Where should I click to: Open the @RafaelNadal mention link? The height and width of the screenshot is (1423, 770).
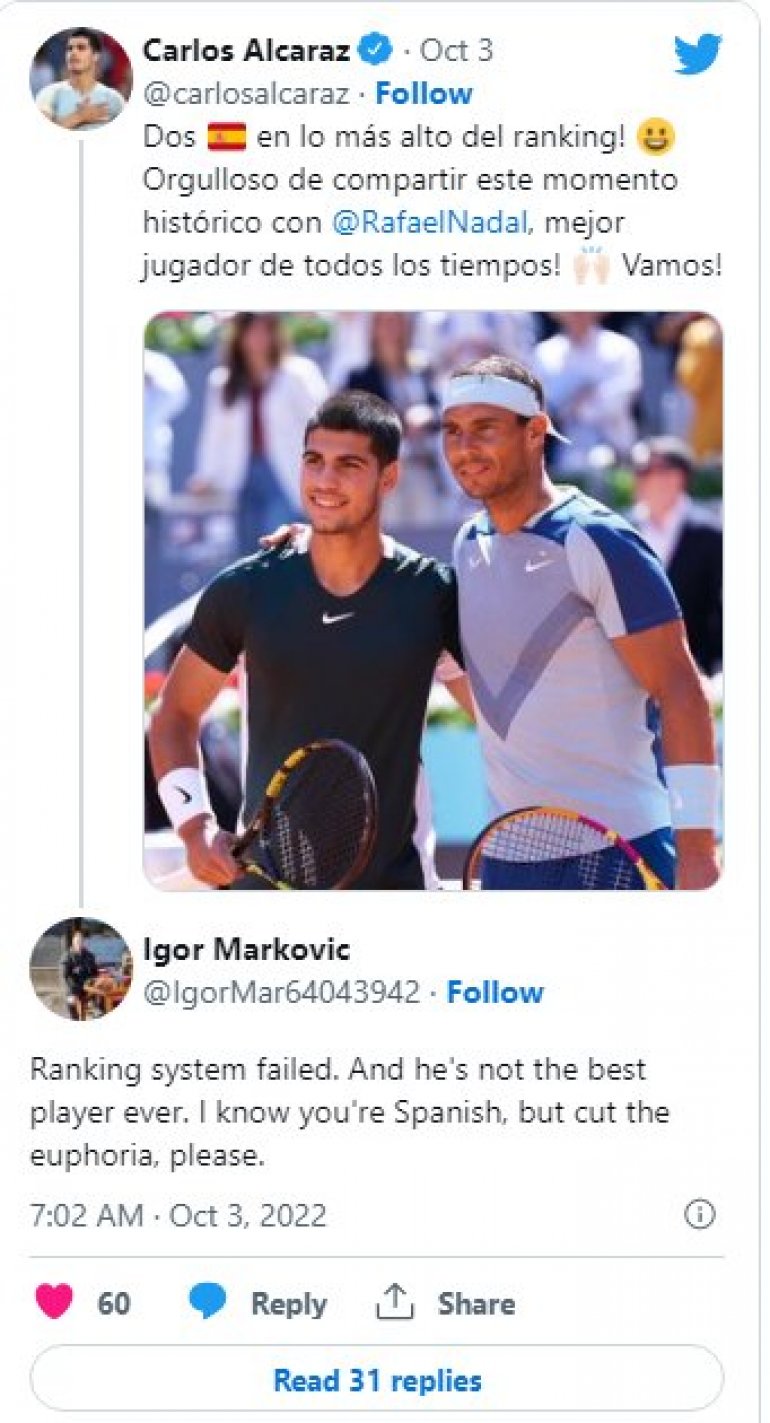click(430, 222)
